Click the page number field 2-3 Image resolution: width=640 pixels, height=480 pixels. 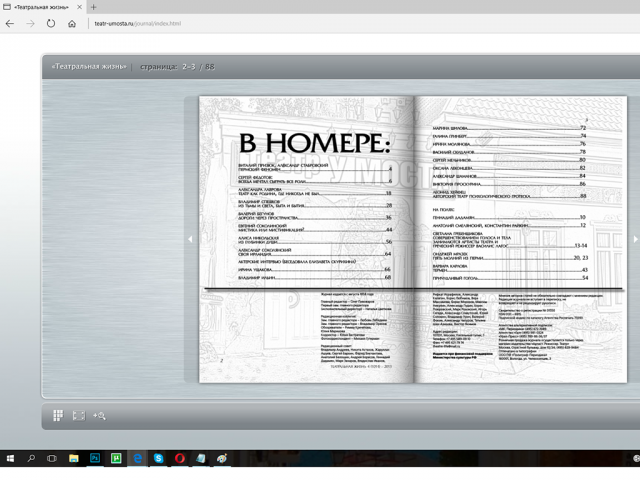(x=189, y=67)
